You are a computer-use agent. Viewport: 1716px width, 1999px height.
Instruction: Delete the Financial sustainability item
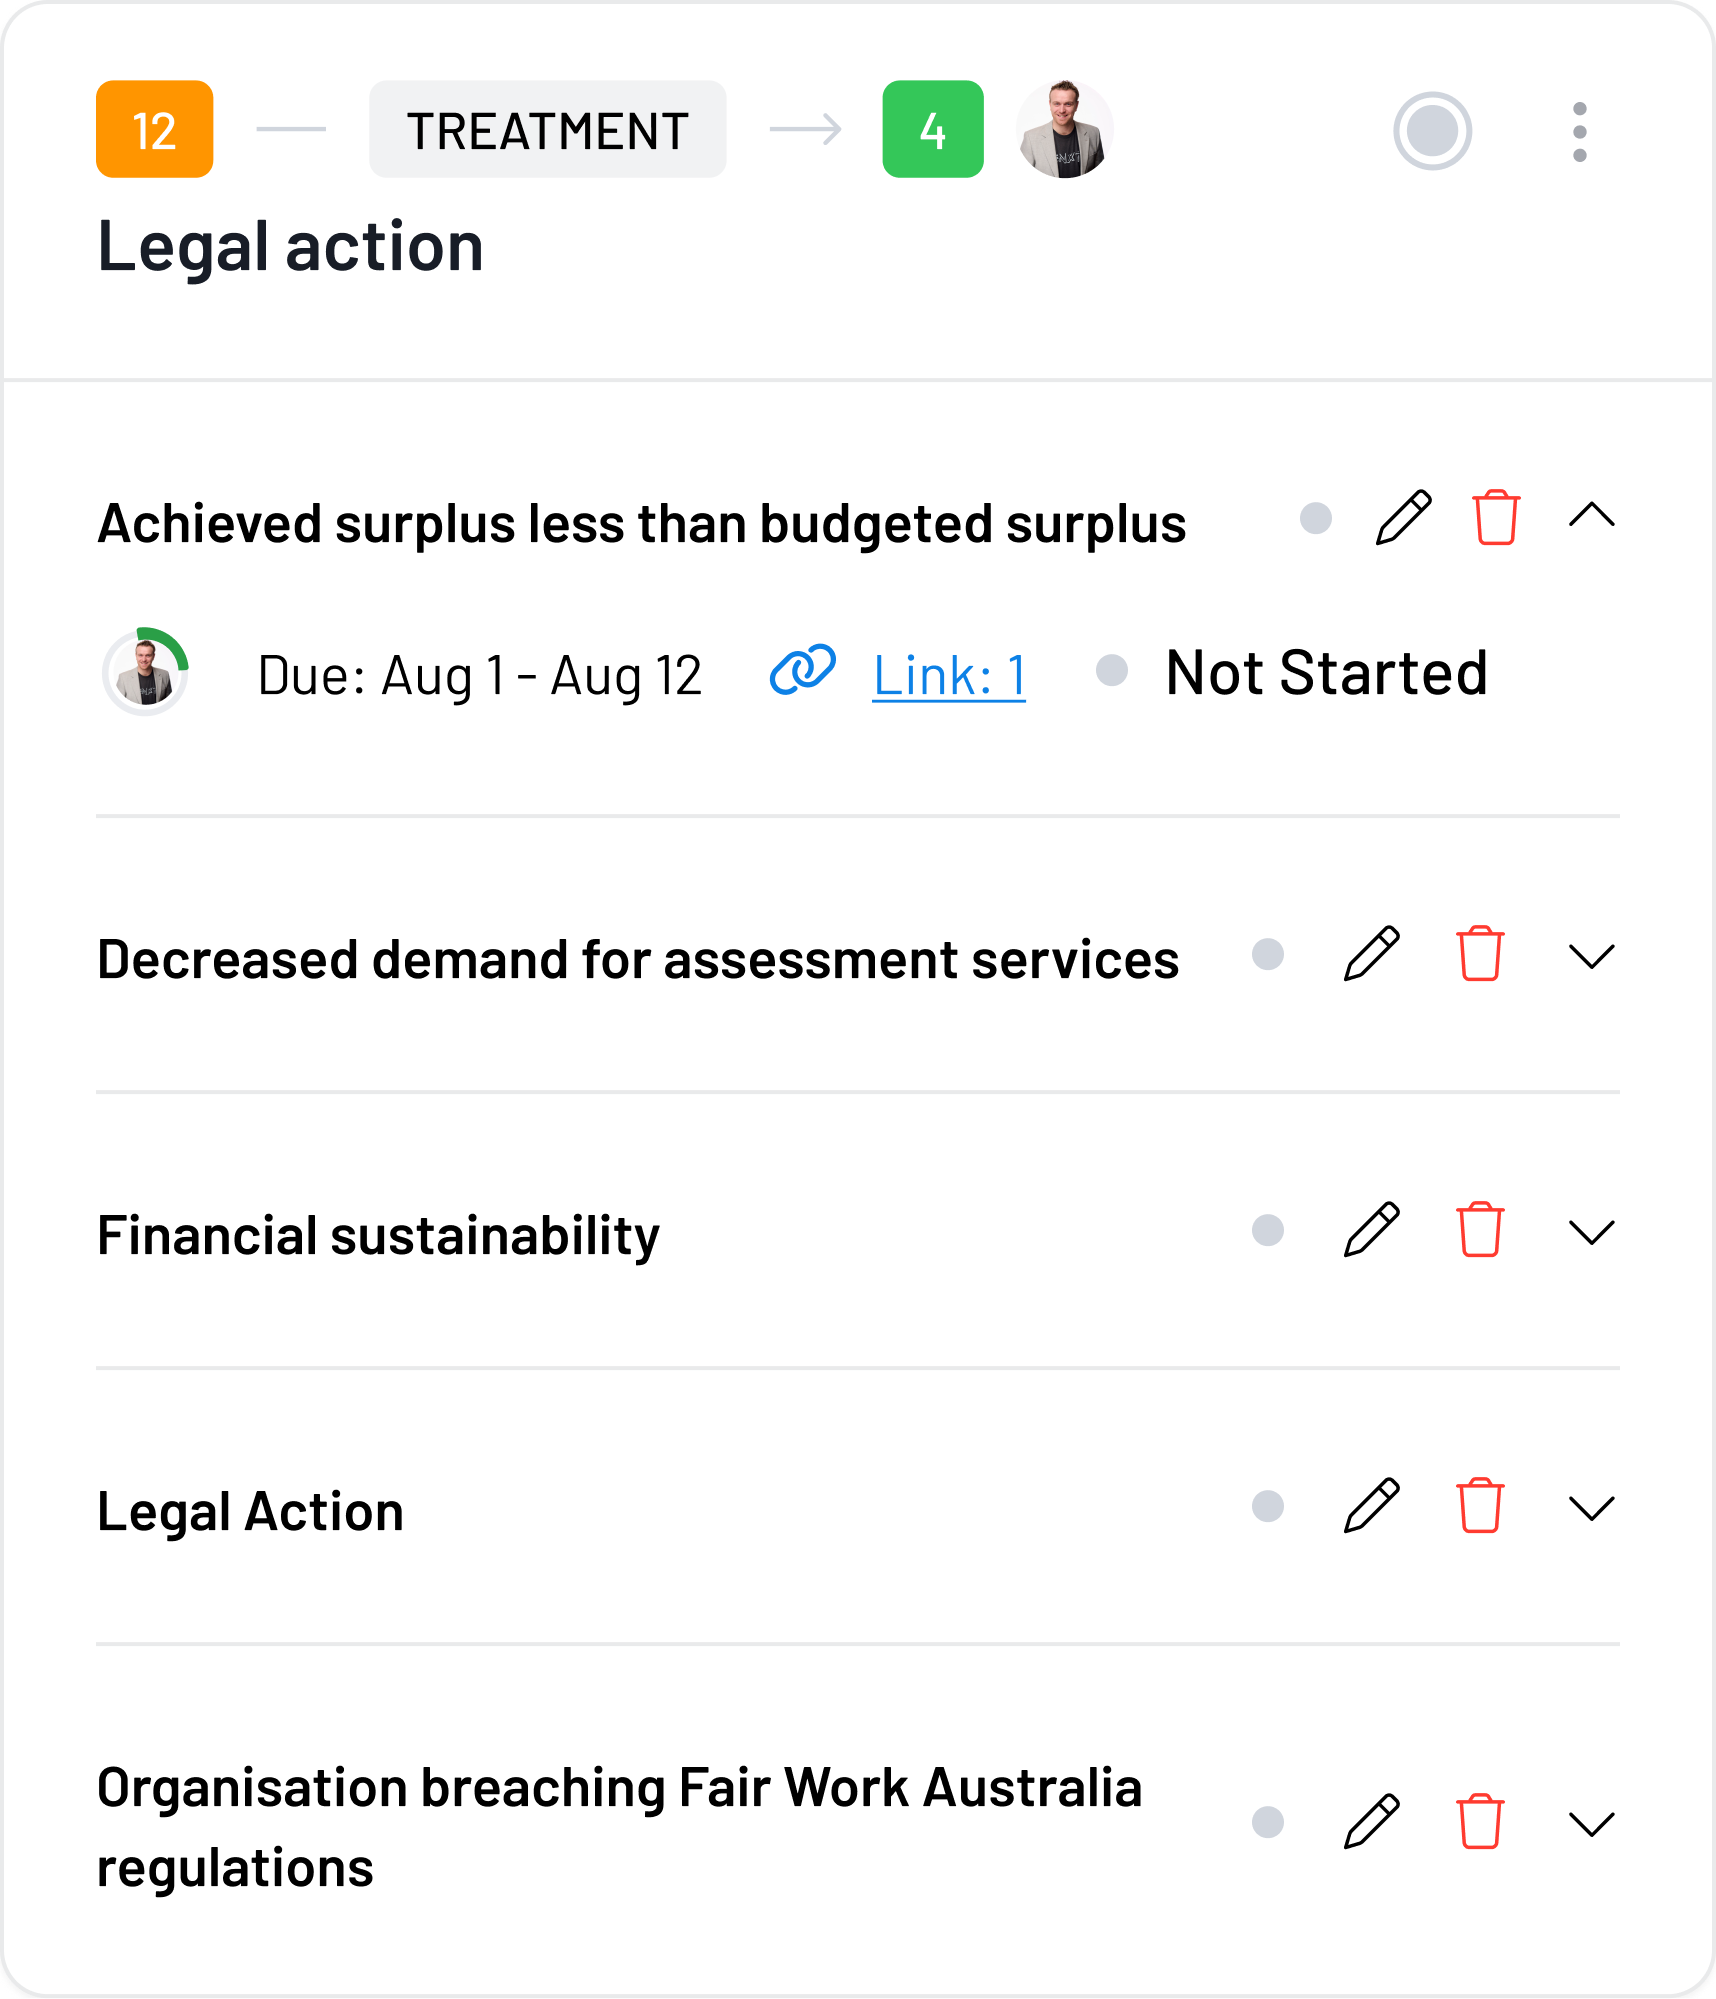[x=1479, y=1230]
